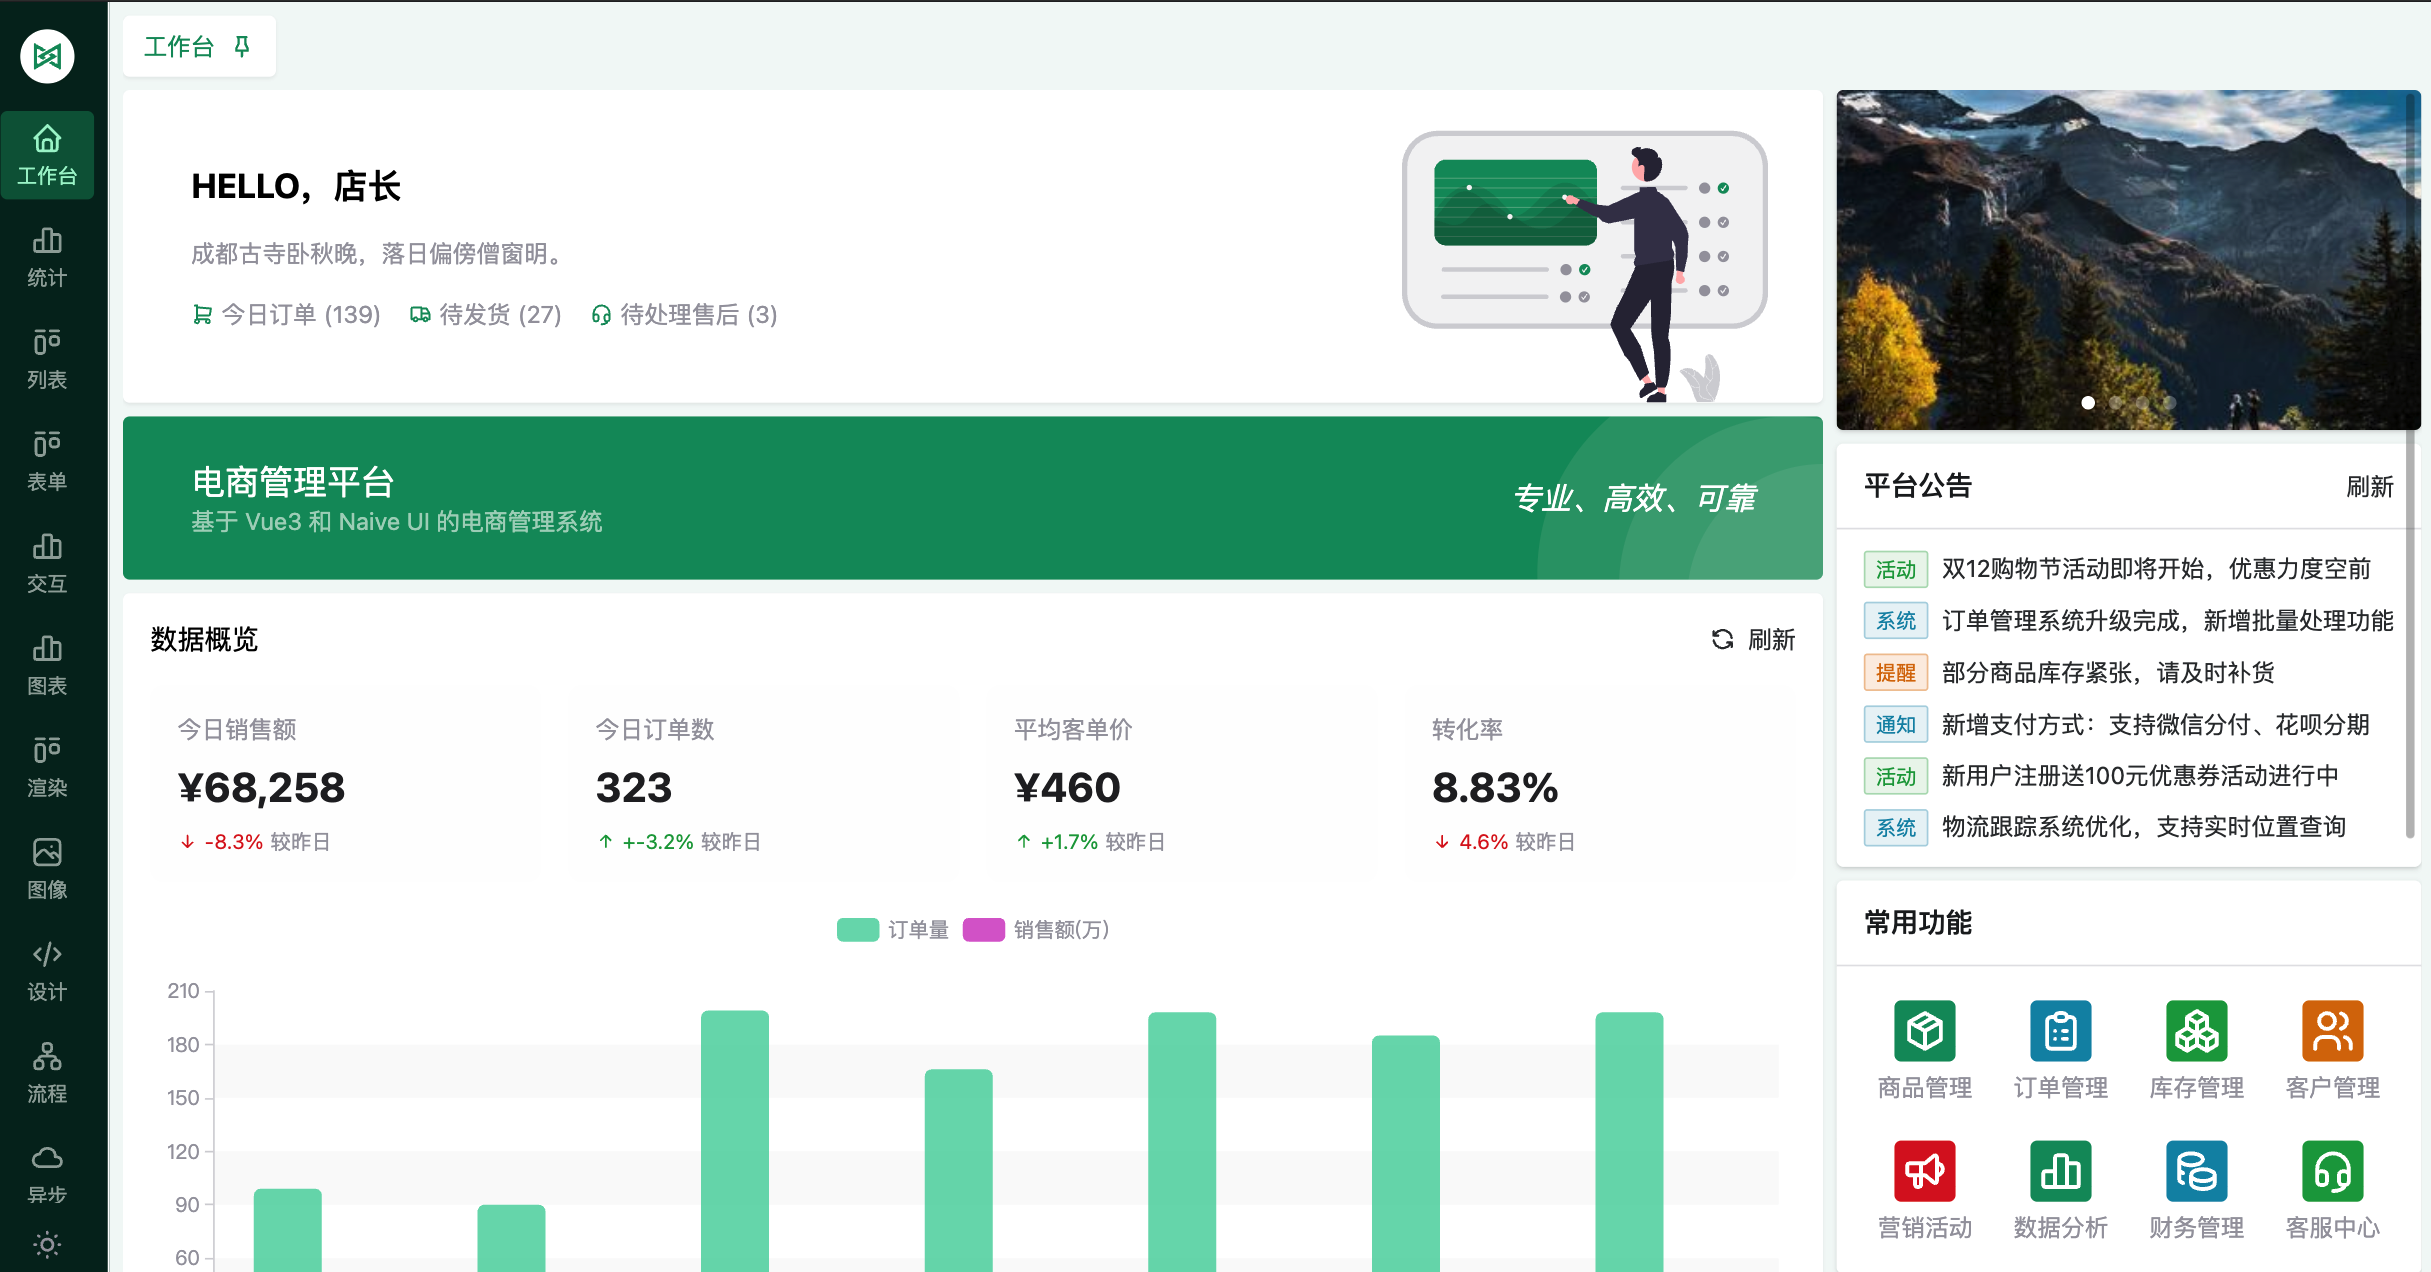Expand the 表单 sidebar menu
The width and height of the screenshot is (2431, 1272).
click(47, 461)
